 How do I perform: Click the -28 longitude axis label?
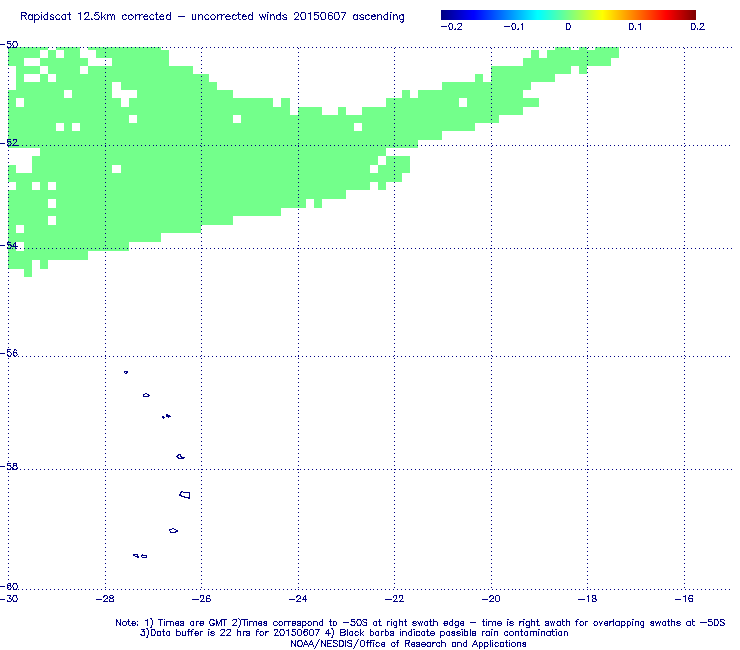point(105,599)
